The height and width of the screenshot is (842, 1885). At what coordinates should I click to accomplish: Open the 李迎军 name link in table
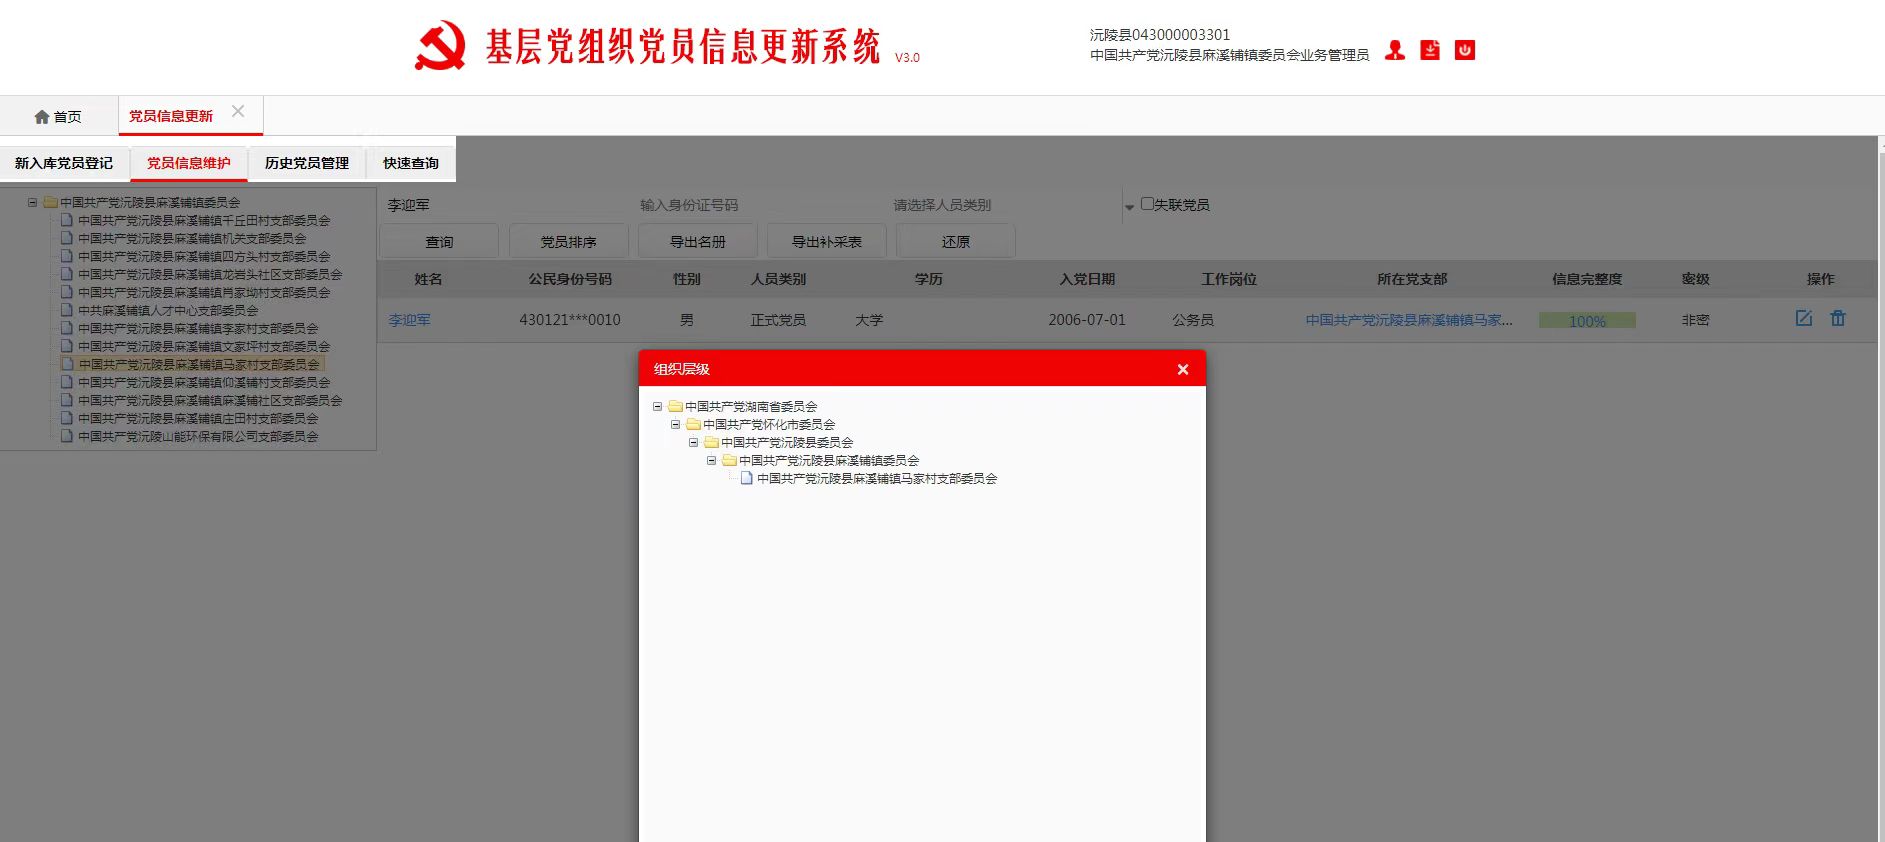[410, 320]
